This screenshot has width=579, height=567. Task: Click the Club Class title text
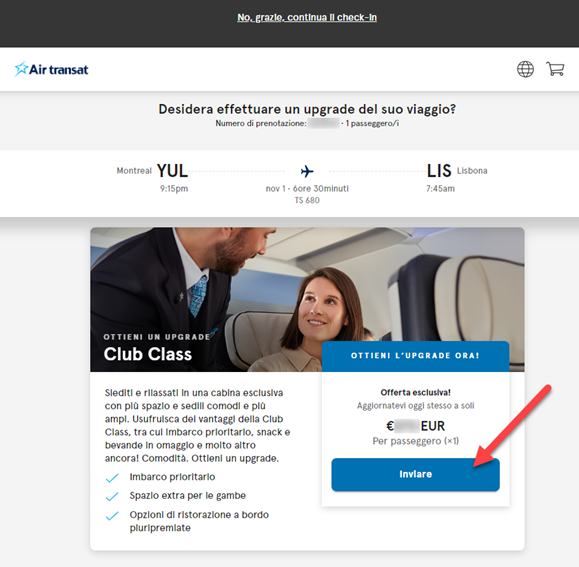click(148, 354)
